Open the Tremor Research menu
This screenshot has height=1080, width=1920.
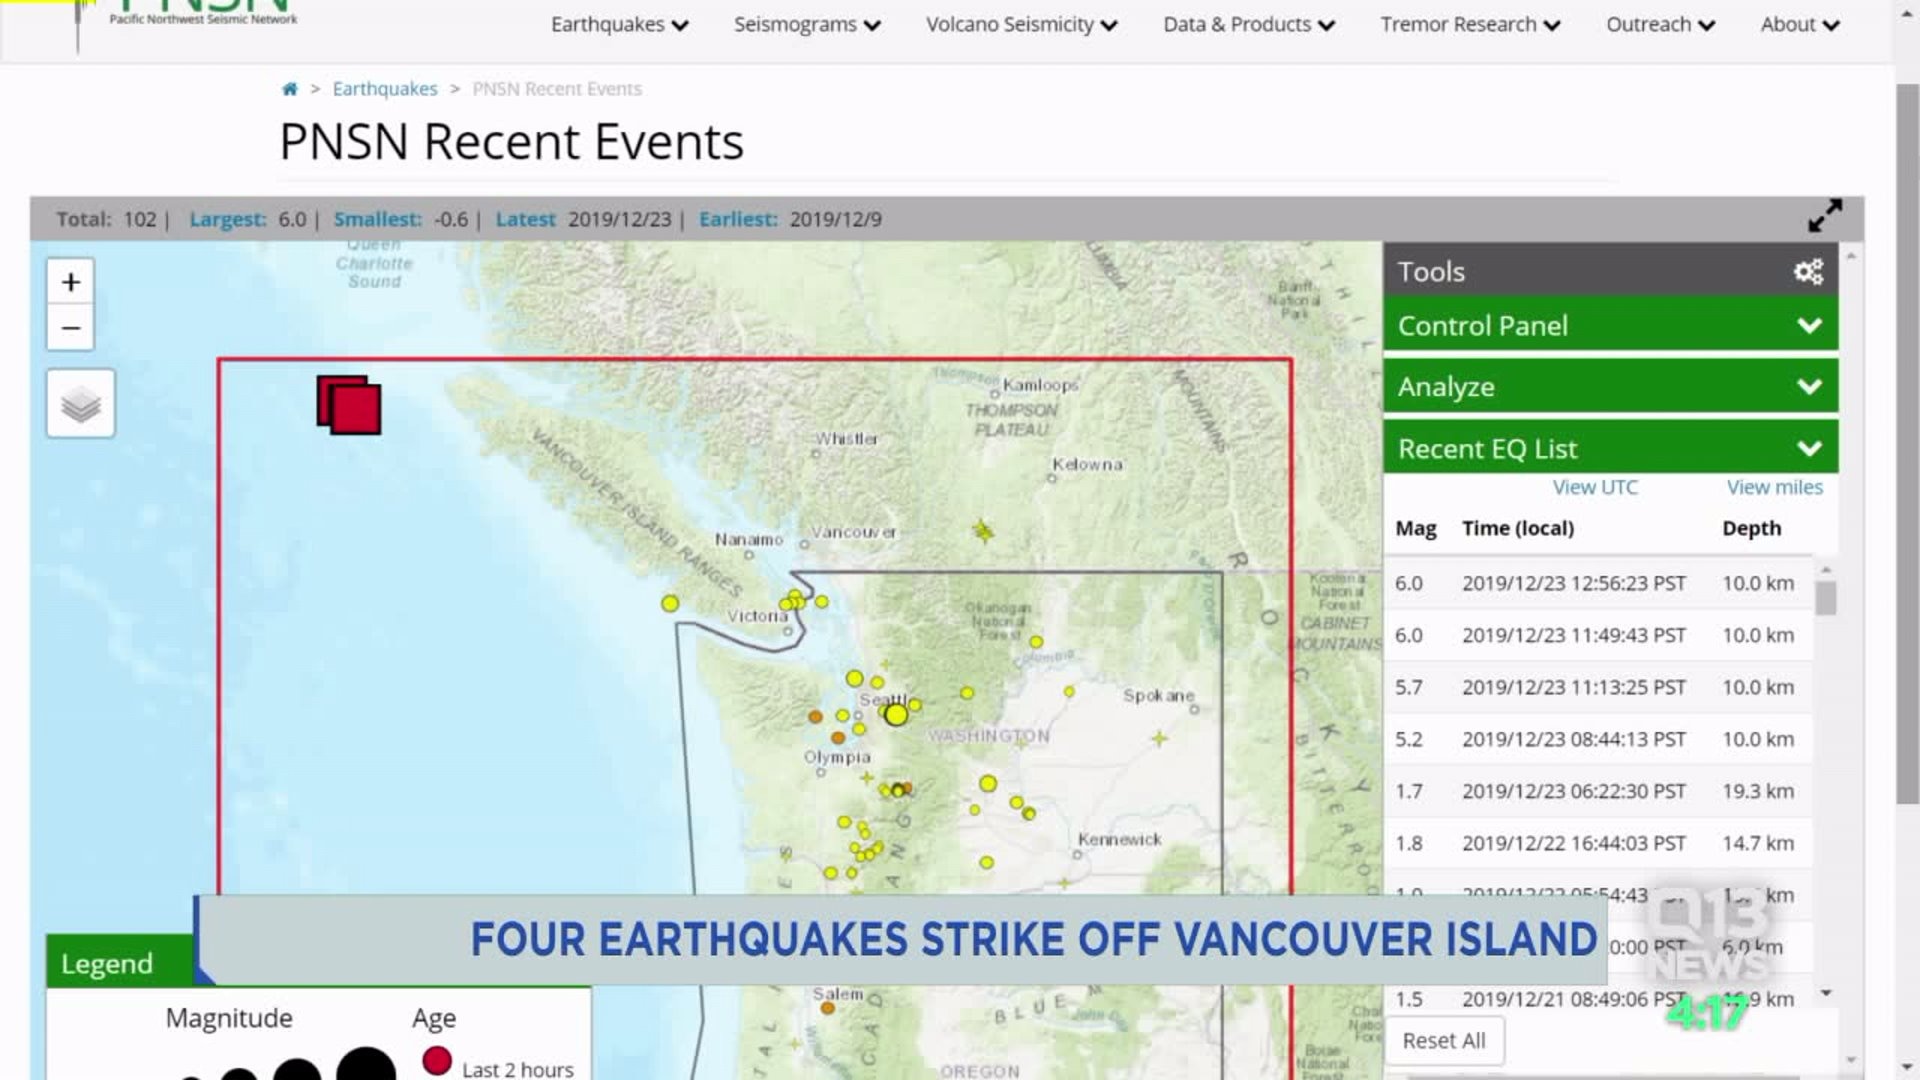coord(1469,25)
